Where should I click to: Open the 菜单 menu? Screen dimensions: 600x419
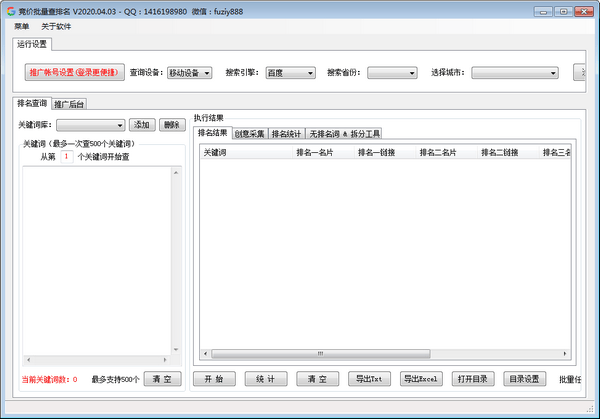[x=22, y=26]
